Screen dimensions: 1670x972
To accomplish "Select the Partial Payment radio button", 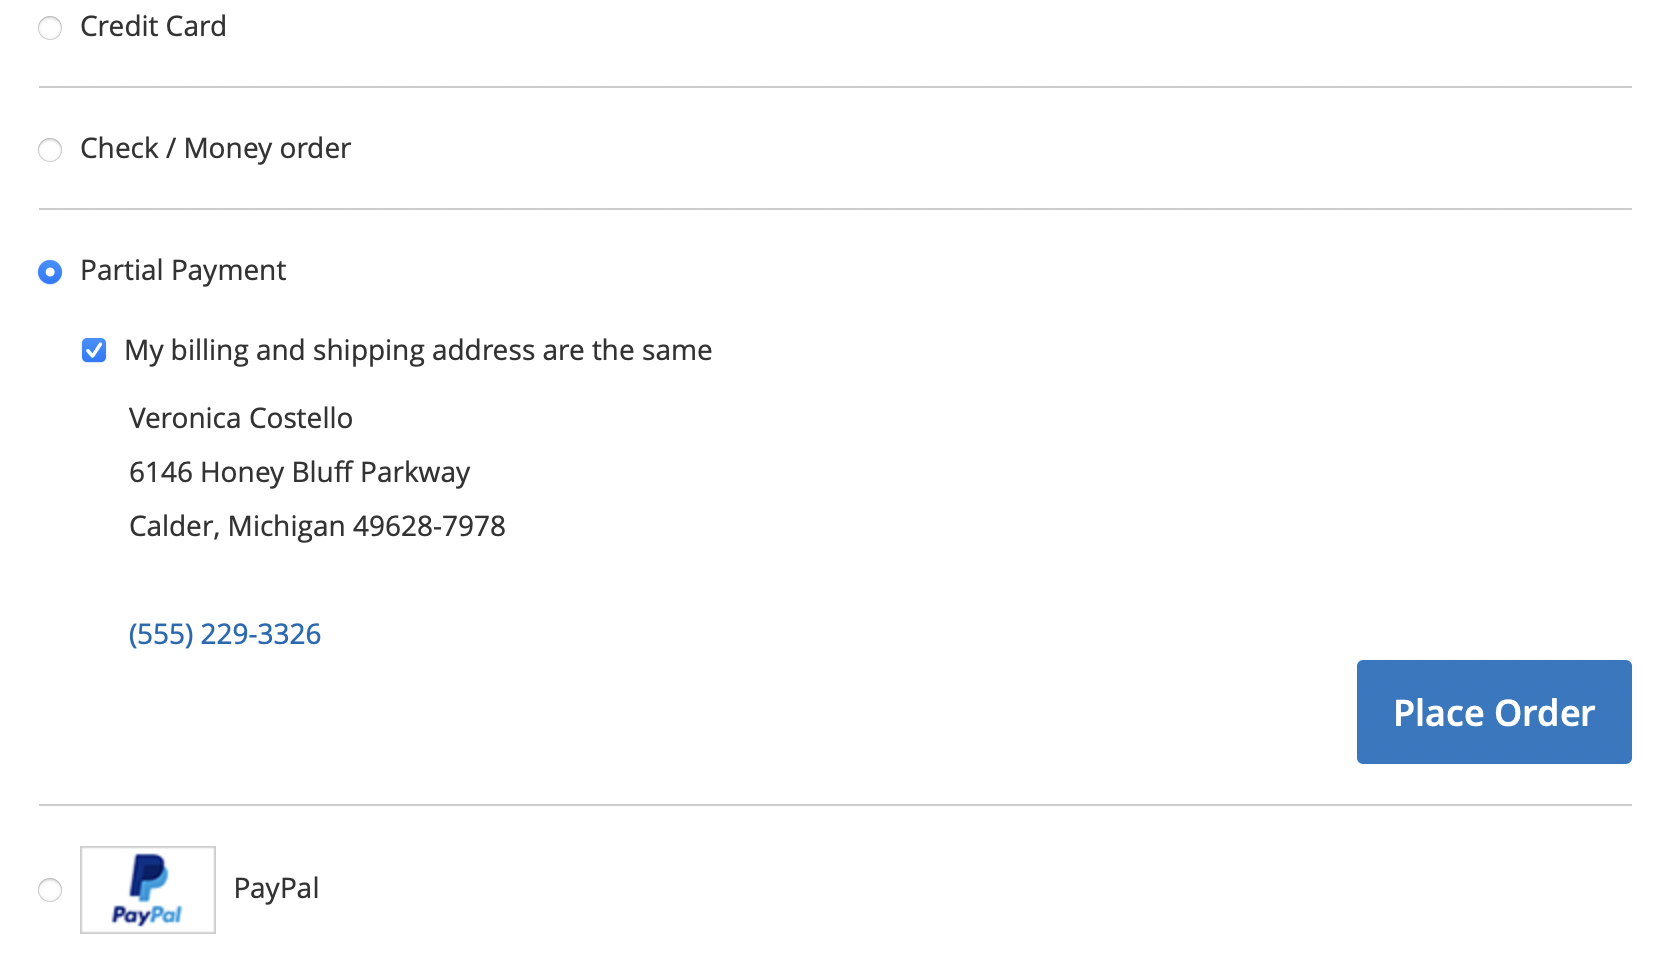I will point(50,272).
